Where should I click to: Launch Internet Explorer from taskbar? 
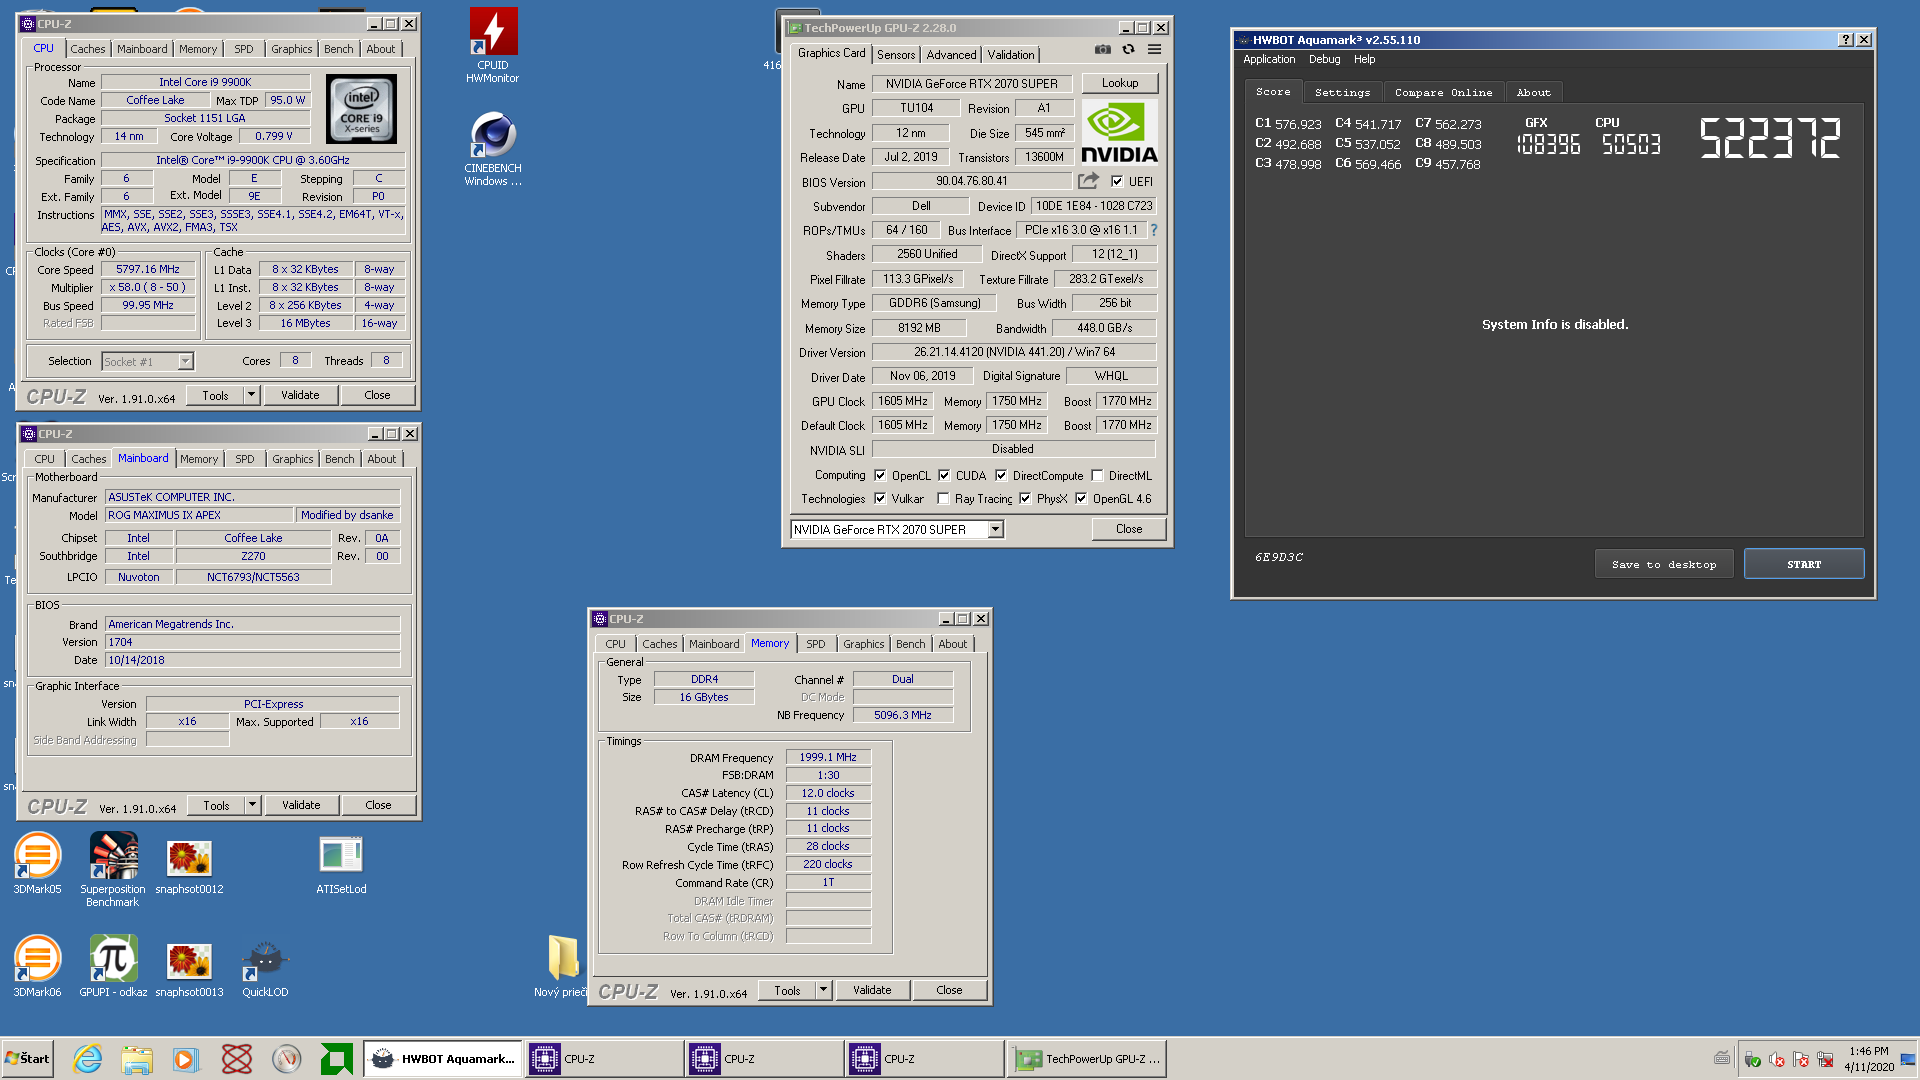(x=88, y=1059)
